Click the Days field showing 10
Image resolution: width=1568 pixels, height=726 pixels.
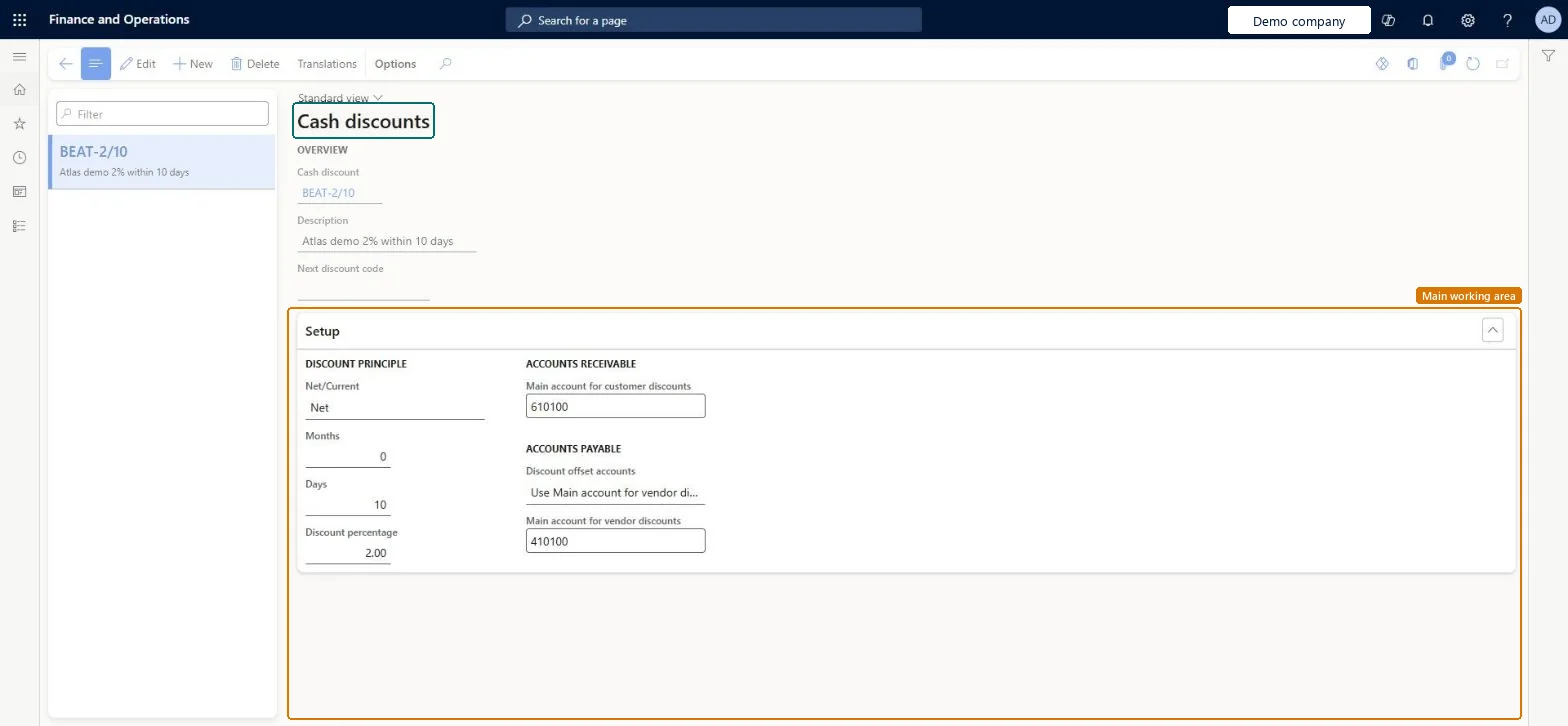point(348,505)
